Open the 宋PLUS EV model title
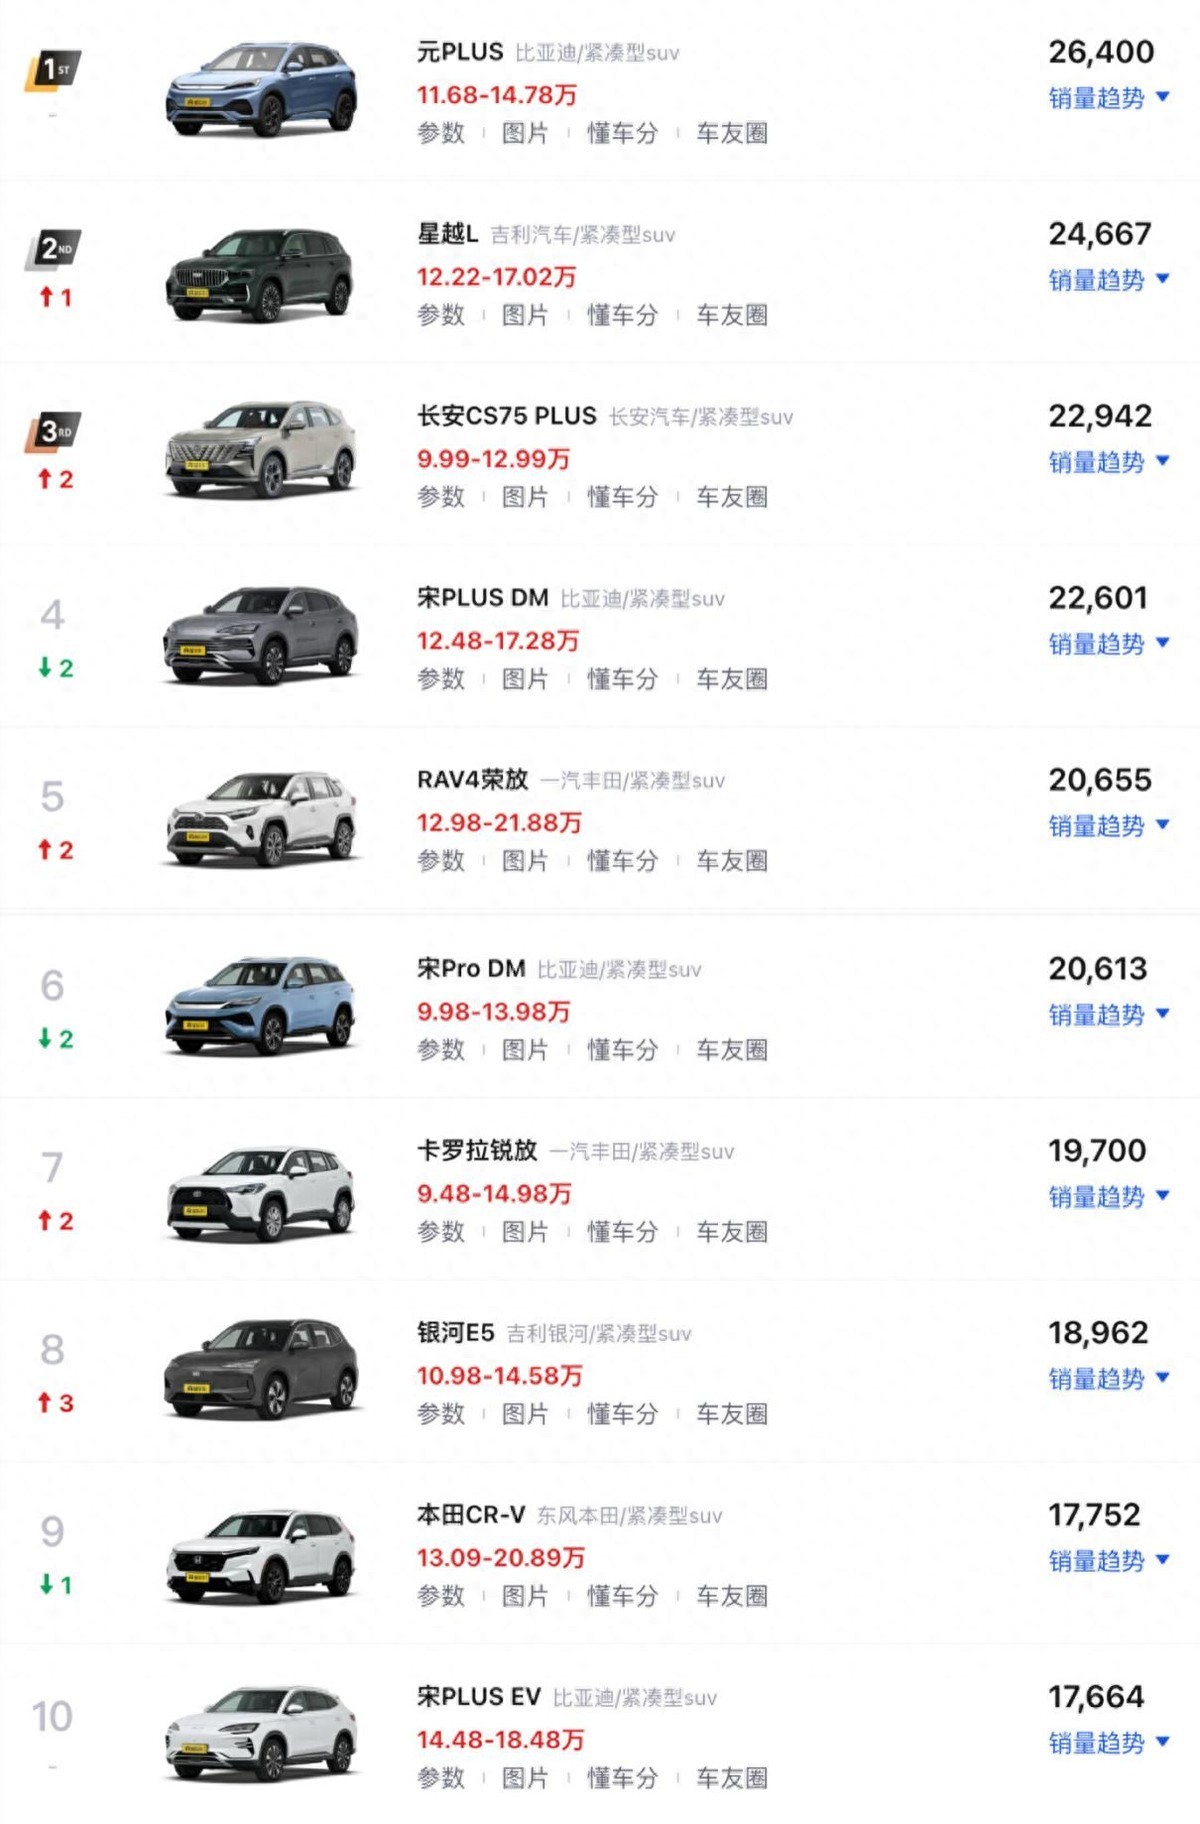The image size is (1200, 1824). [479, 1697]
